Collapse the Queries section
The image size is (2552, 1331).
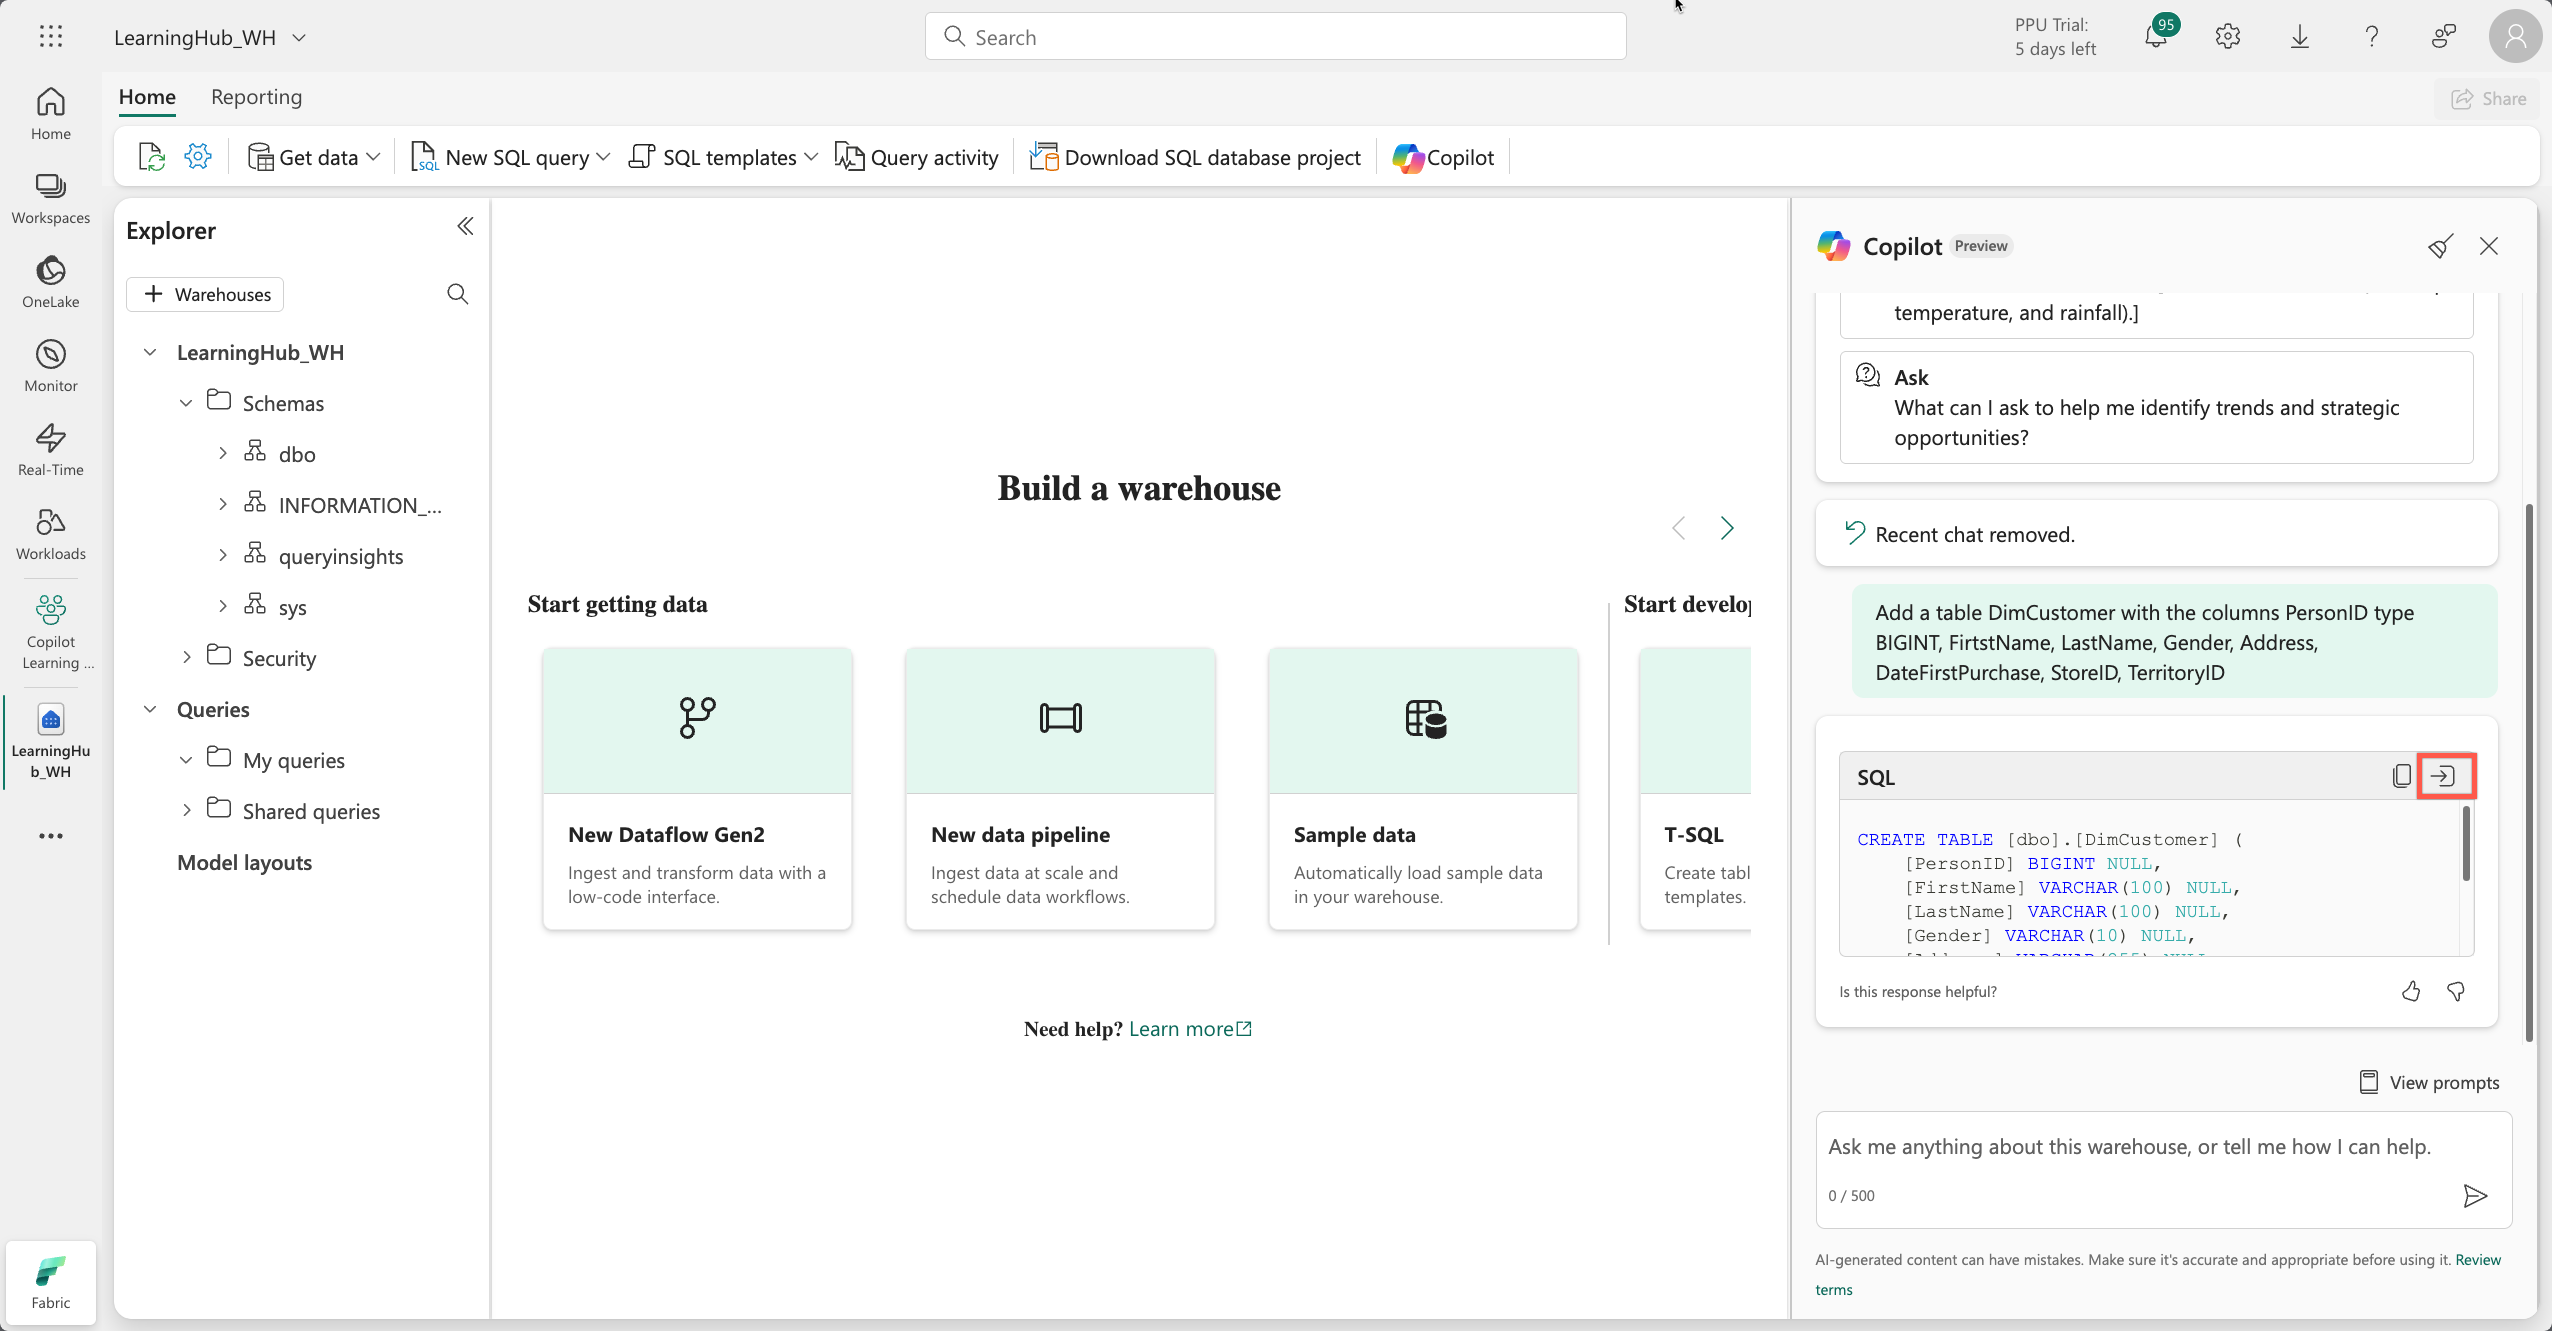(150, 709)
